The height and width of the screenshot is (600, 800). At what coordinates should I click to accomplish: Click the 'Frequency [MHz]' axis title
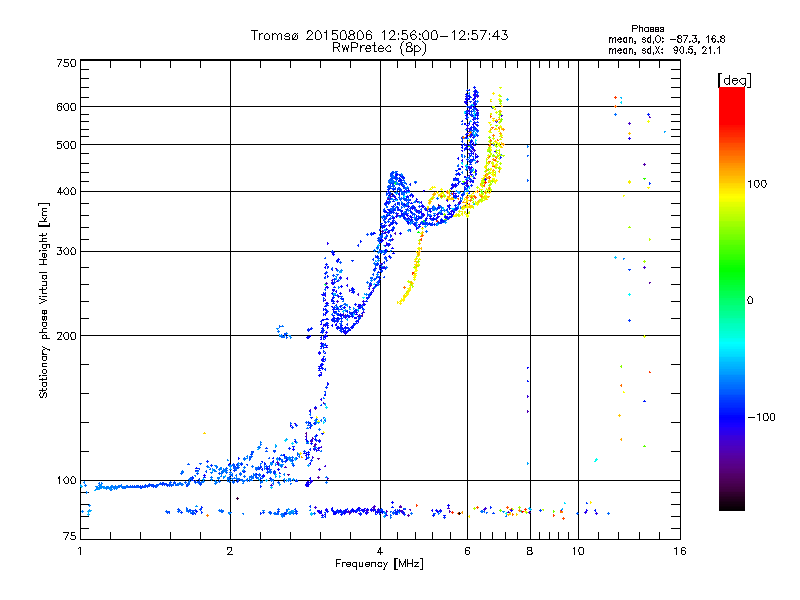[x=379, y=564]
